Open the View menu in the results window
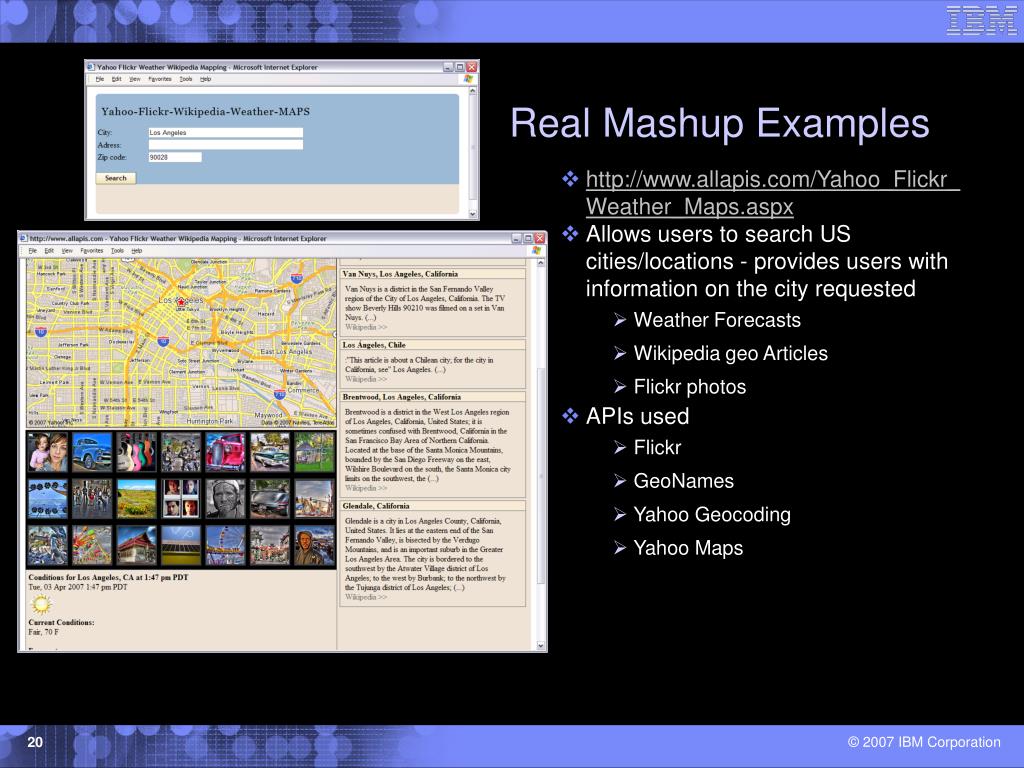The image size is (1024, 768). [67, 251]
